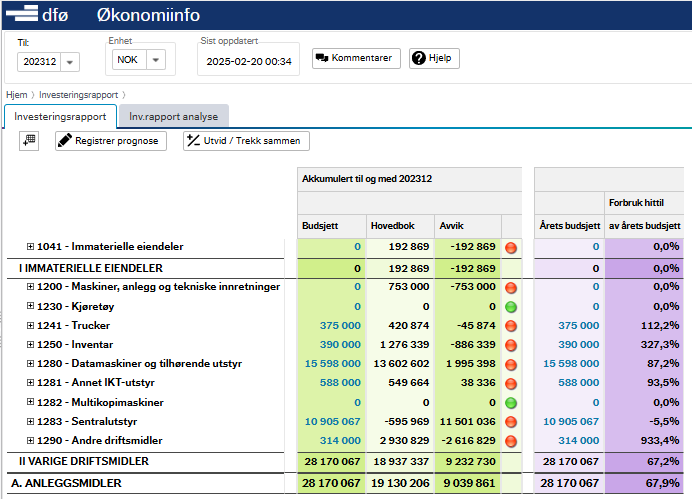
Task: Click the I IMMATERIELLE EIENDELER subtotal label
Action: click(x=90, y=268)
